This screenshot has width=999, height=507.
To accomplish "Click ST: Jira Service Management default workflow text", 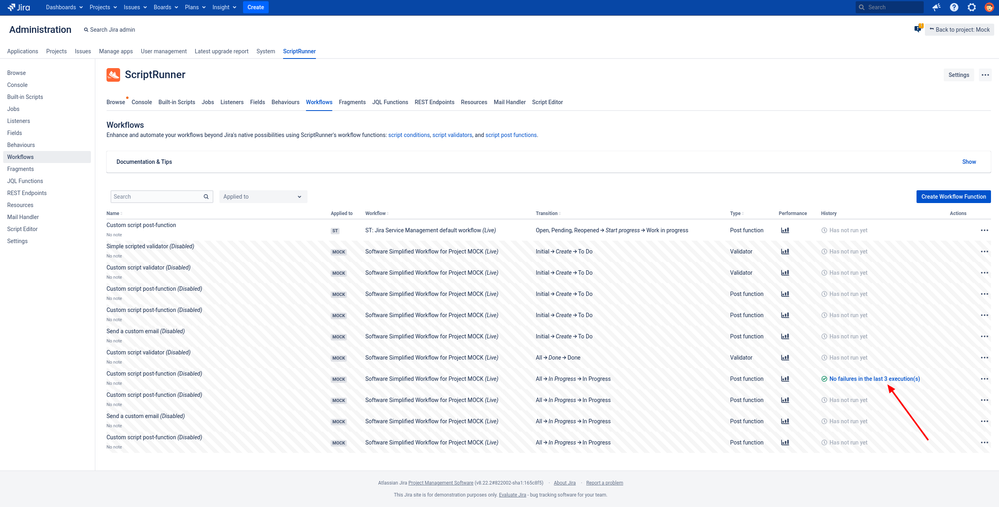I will [x=431, y=231].
